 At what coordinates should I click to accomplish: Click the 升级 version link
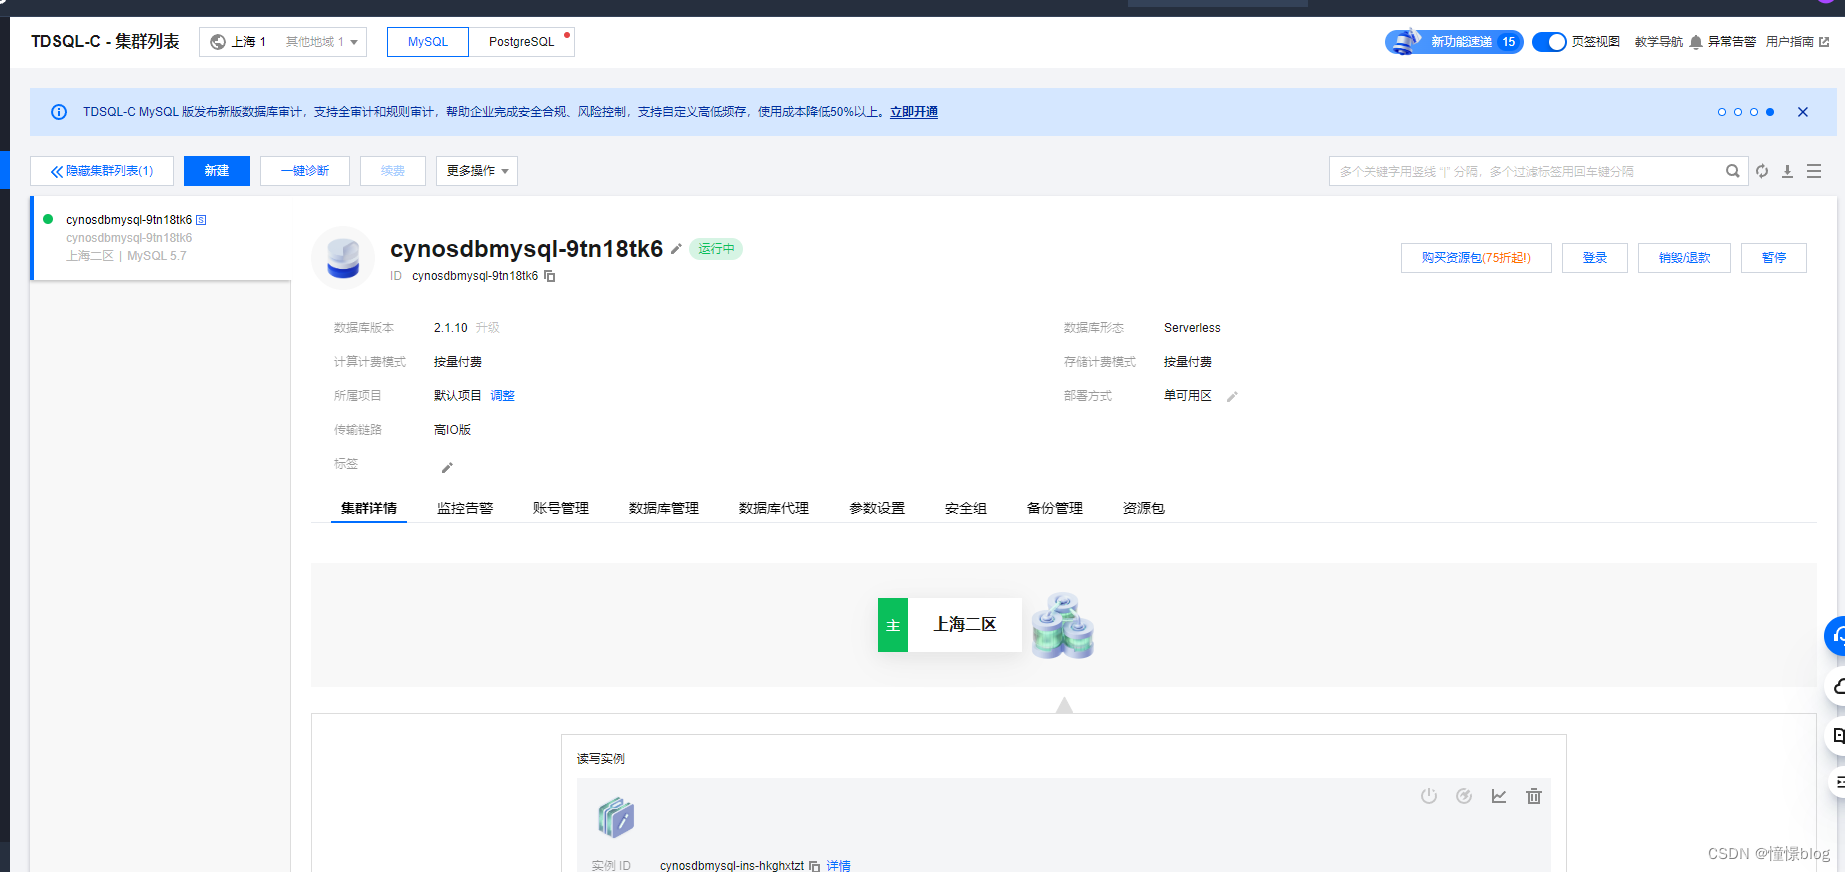point(487,328)
